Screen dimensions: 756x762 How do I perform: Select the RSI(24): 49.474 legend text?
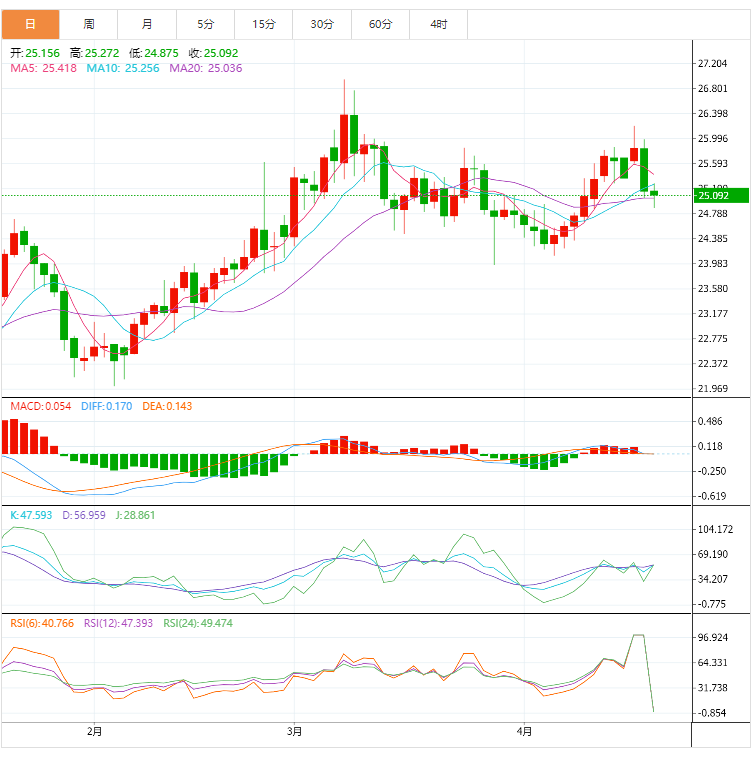click(x=200, y=622)
